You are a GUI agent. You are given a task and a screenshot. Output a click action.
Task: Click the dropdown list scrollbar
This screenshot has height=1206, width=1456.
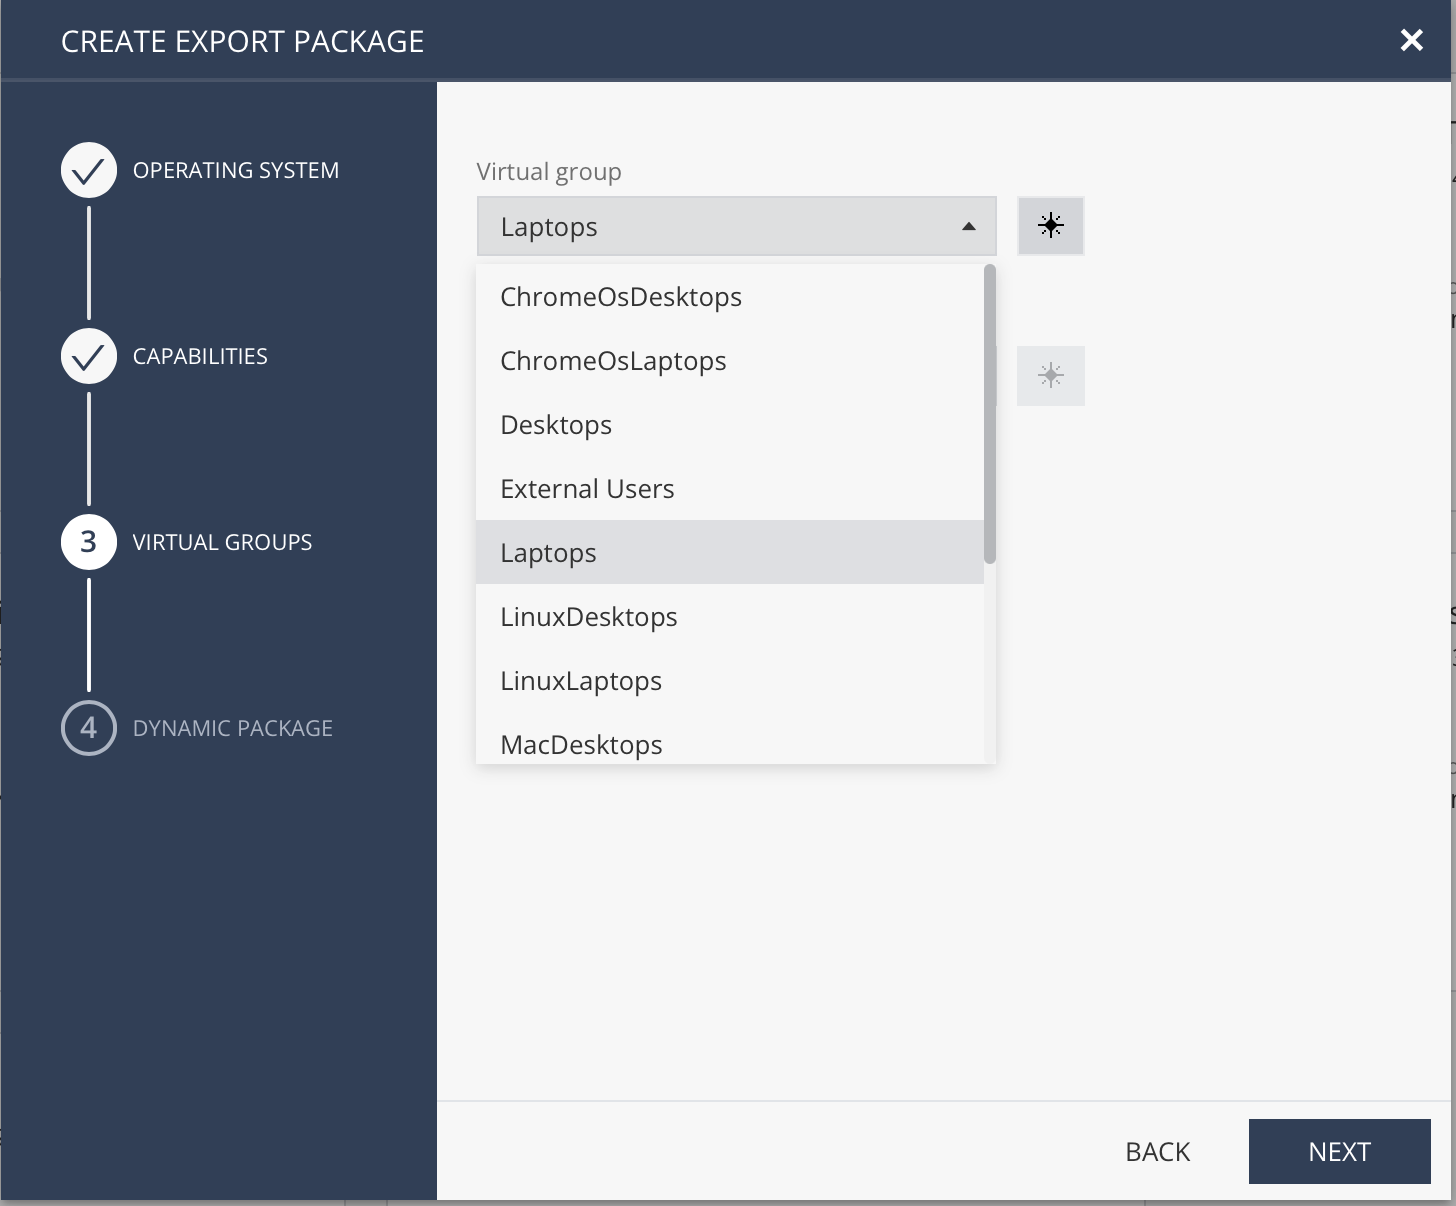990,414
